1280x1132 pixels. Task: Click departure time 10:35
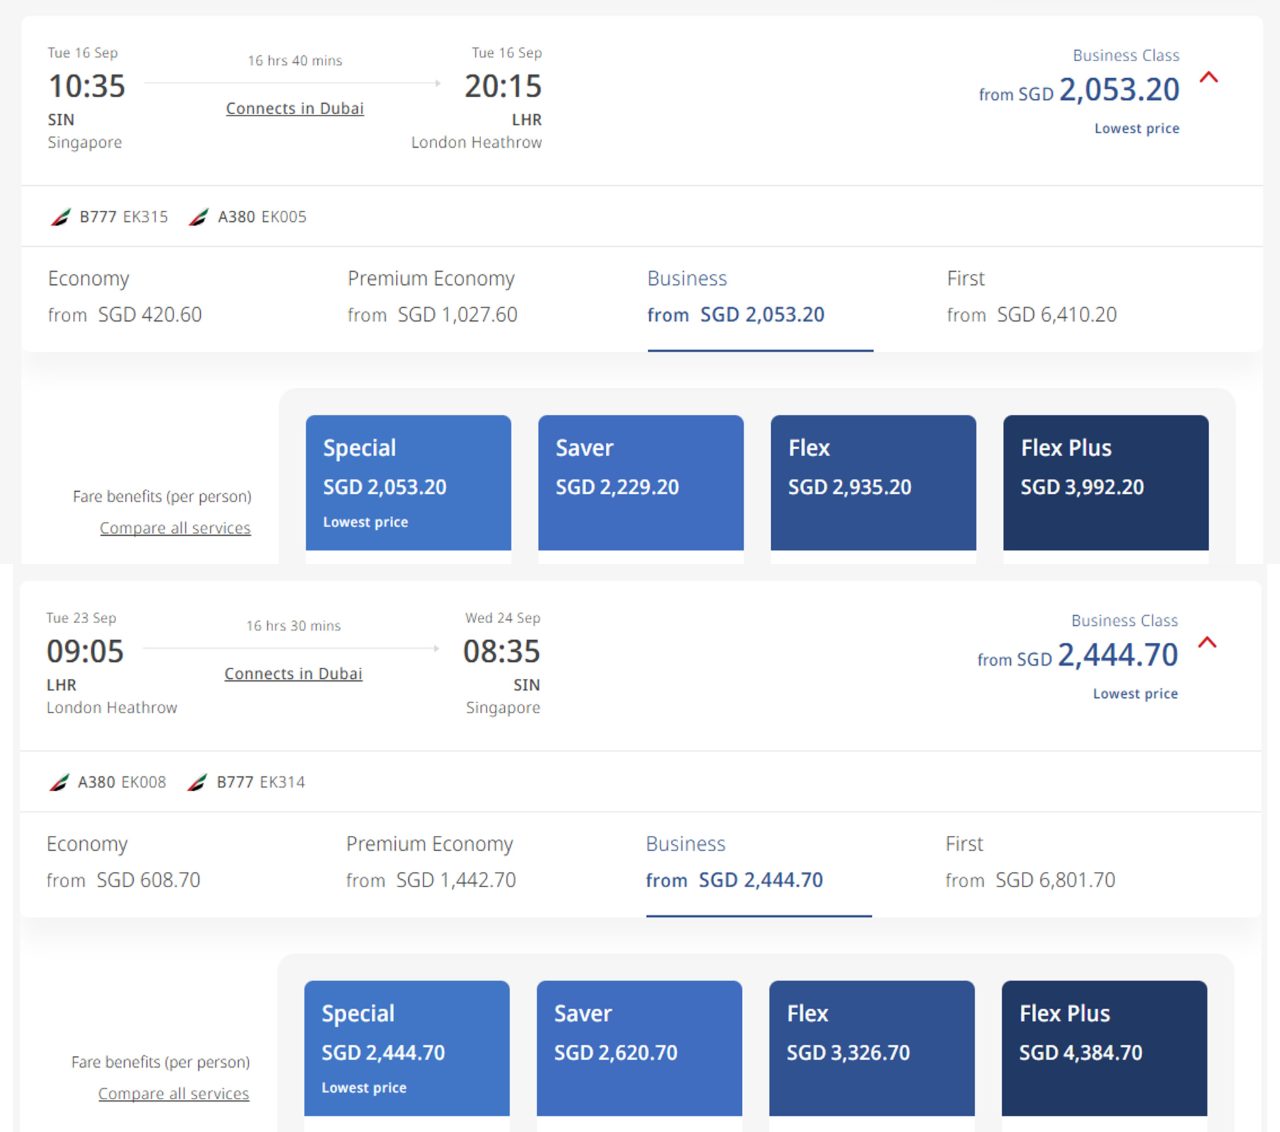pyautogui.click(x=87, y=86)
